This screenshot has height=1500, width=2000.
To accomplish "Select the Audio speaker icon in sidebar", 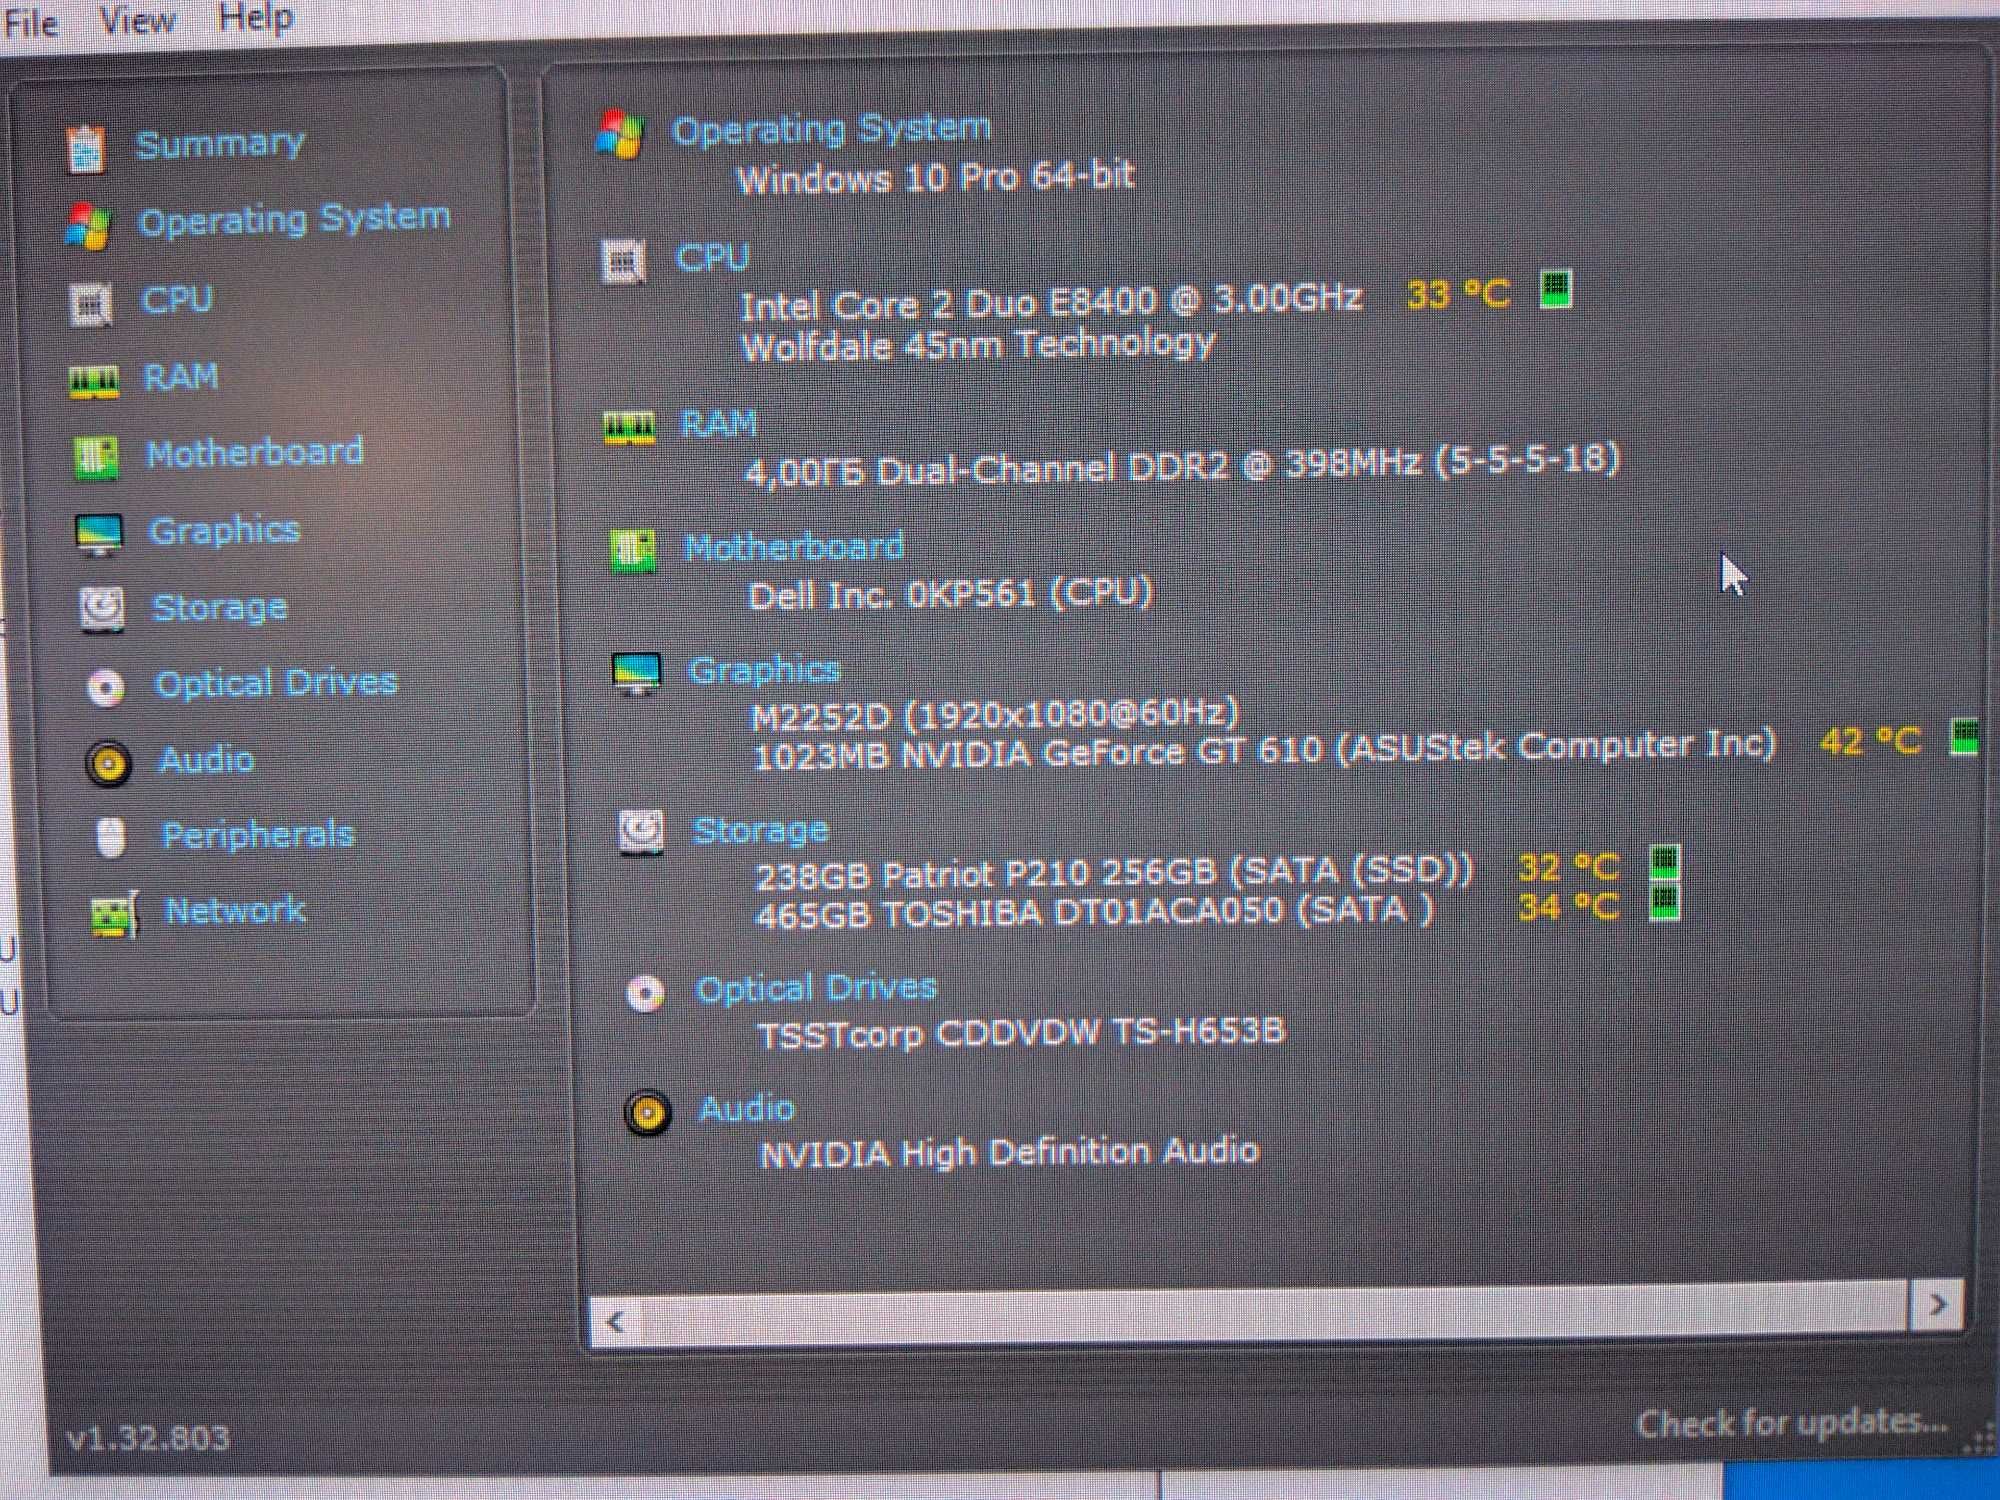I will pyautogui.click(x=108, y=765).
